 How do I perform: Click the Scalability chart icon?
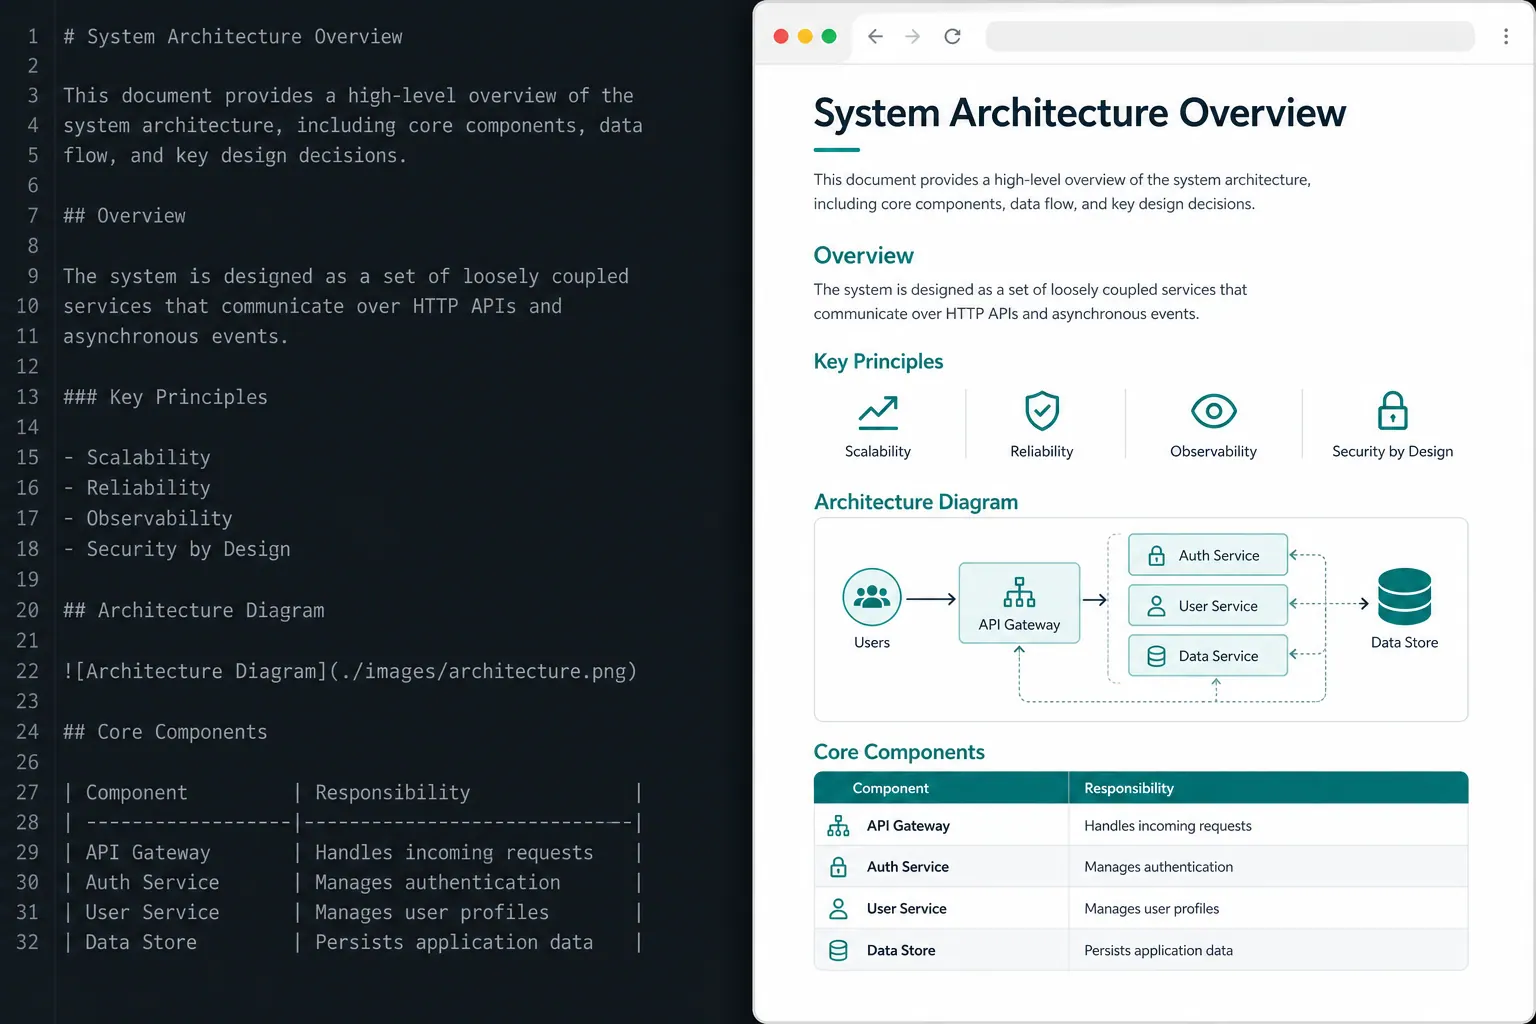click(x=878, y=412)
